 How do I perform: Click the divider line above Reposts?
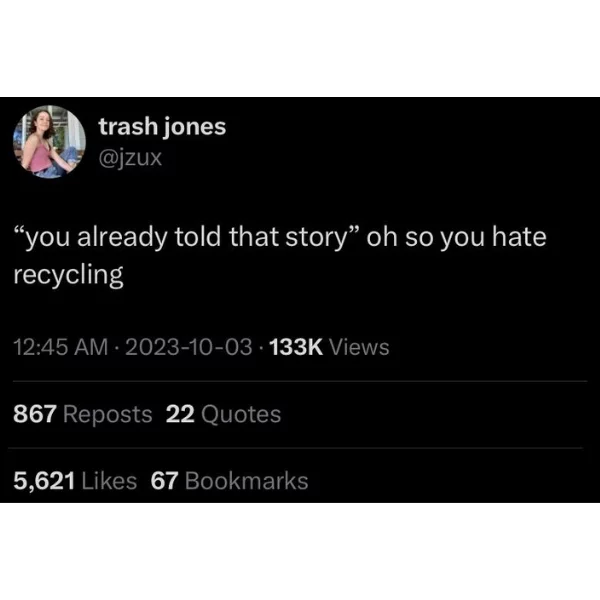[300, 381]
